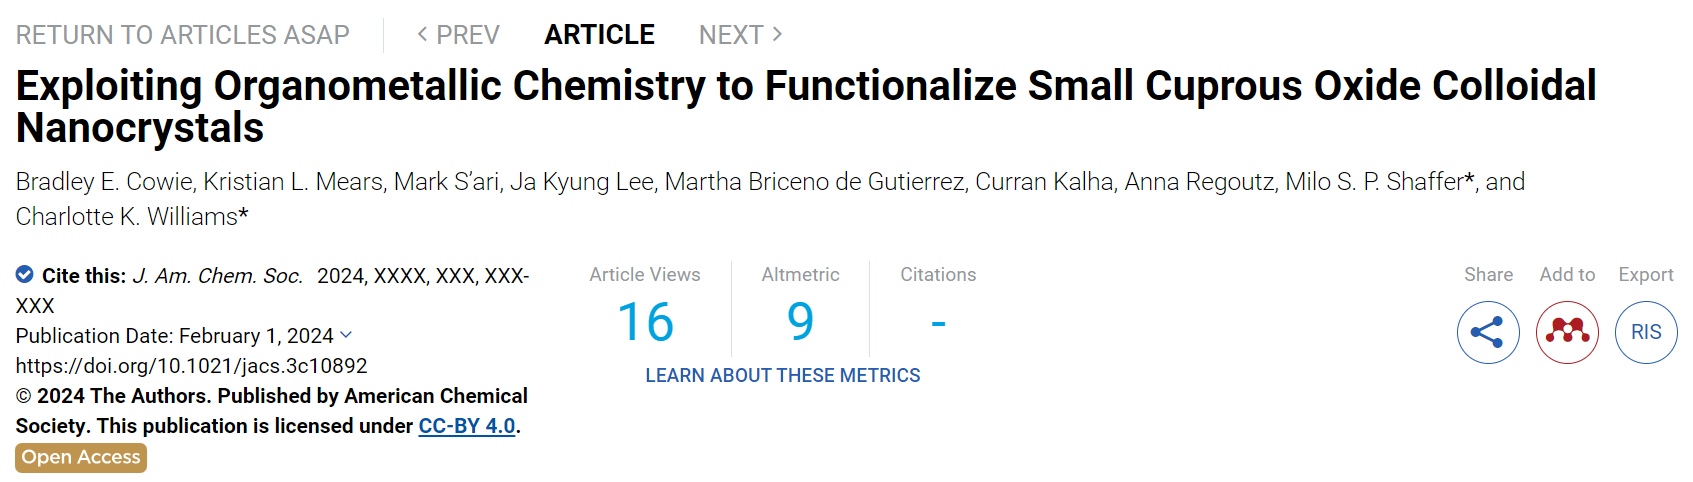Open author Charlotte K. Williams
This screenshot has height=482, width=1693.
tap(127, 217)
